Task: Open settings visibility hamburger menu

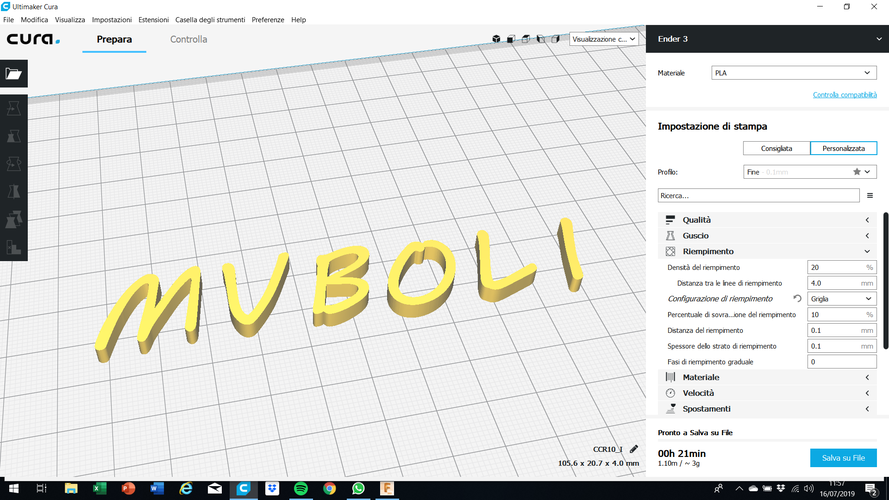Action: (870, 196)
